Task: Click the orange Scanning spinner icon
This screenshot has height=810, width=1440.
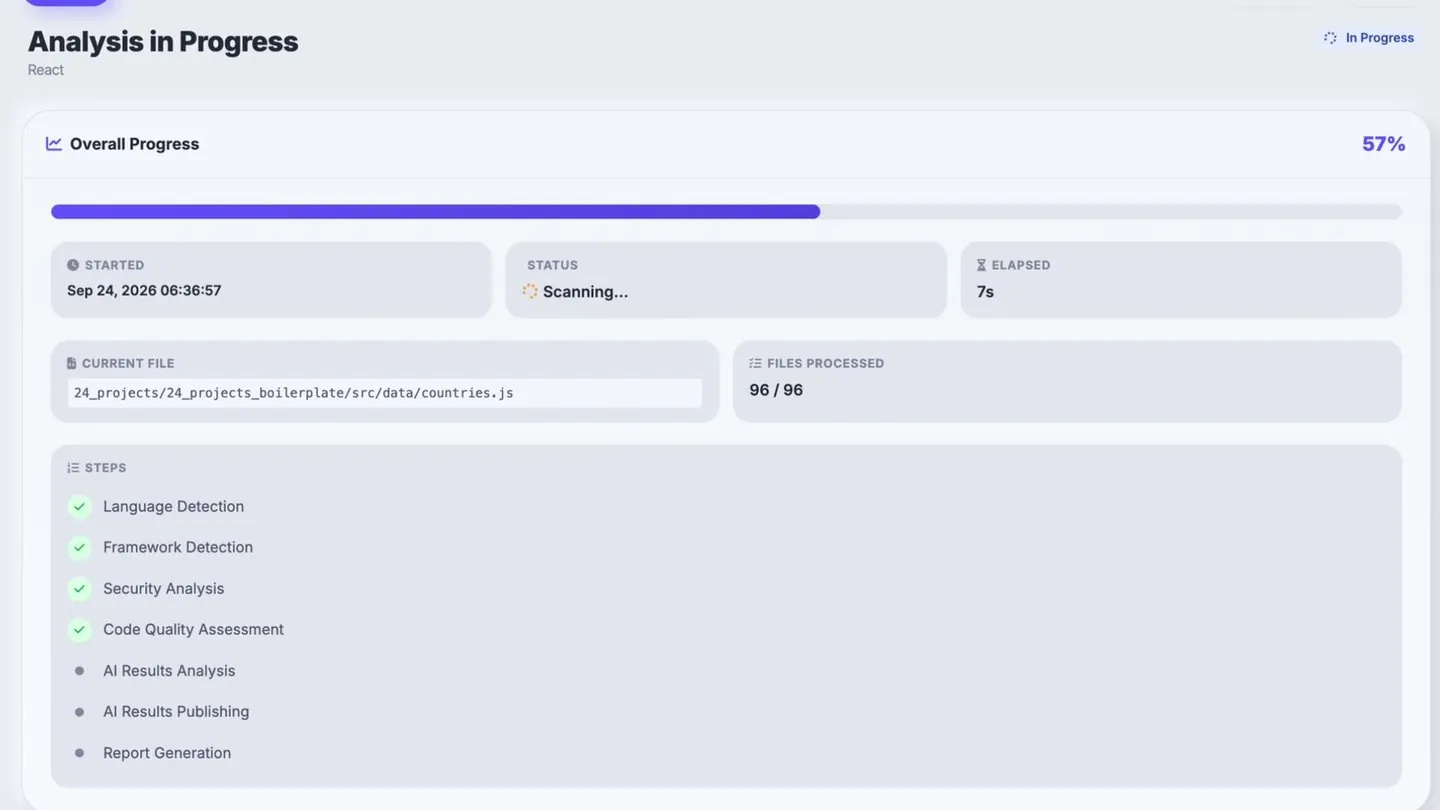Action: point(530,291)
